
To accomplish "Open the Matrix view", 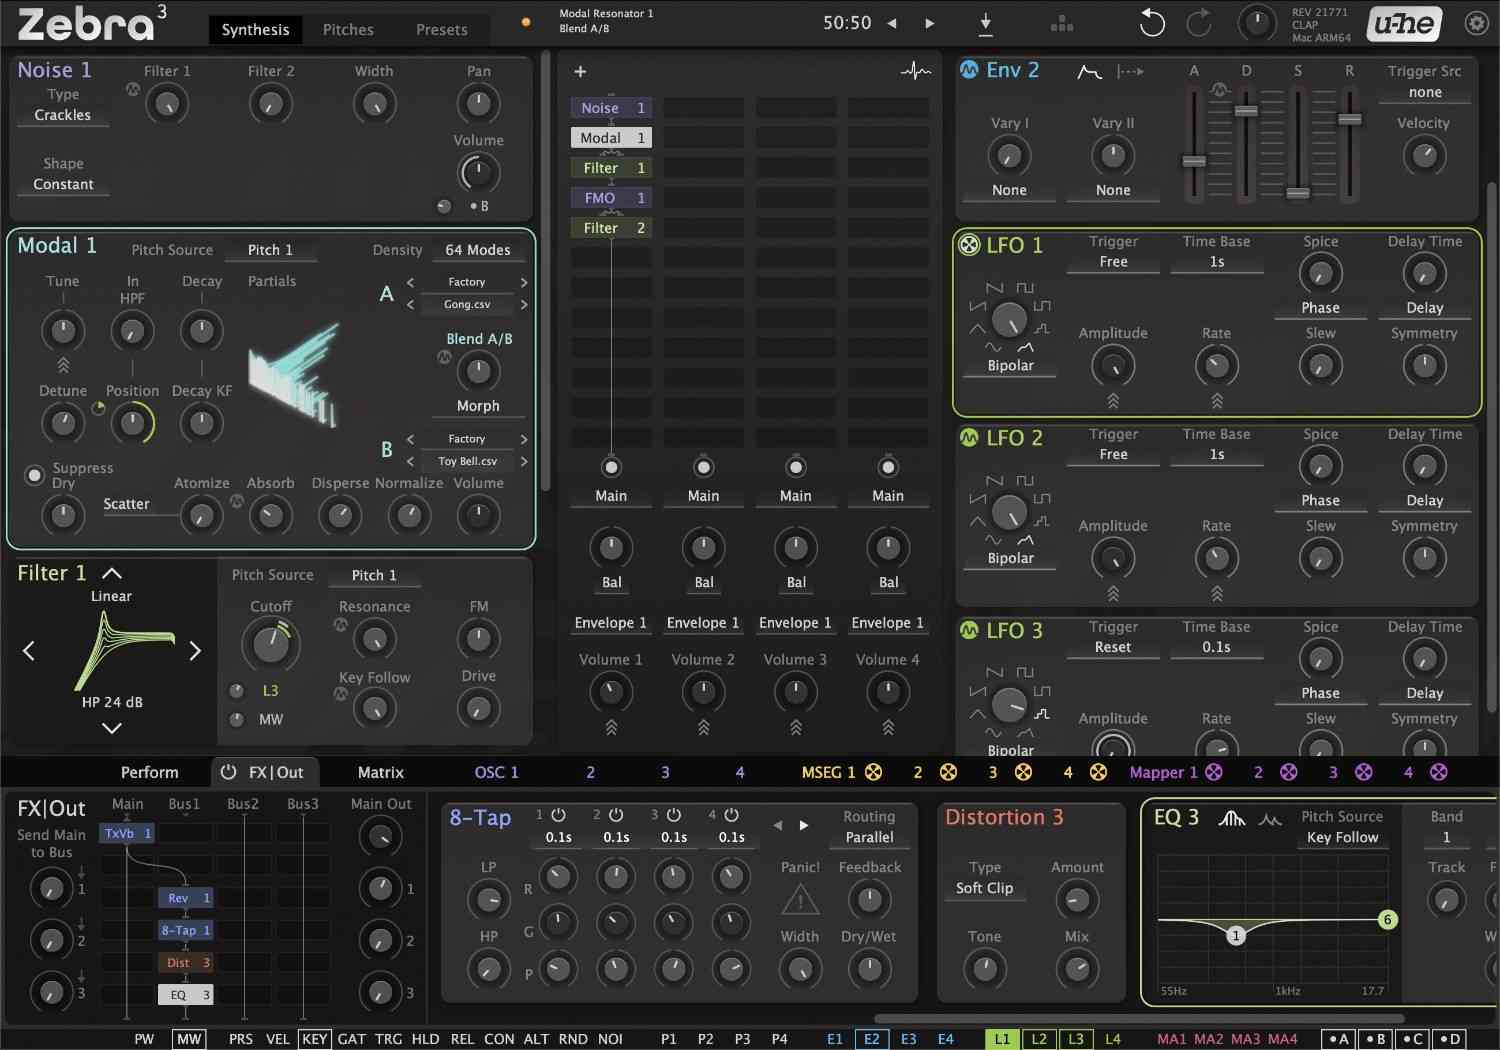I will pyautogui.click(x=380, y=772).
